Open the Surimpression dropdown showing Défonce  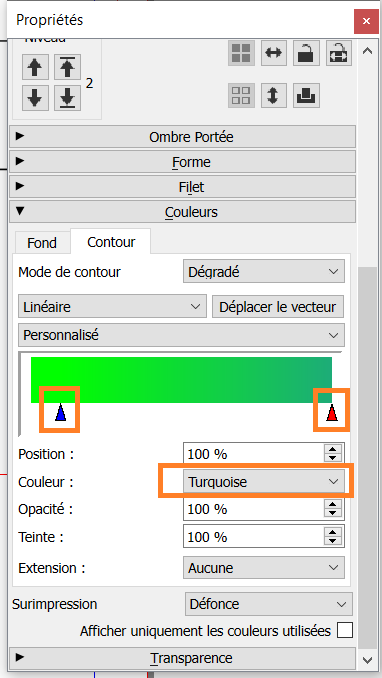tap(269, 604)
